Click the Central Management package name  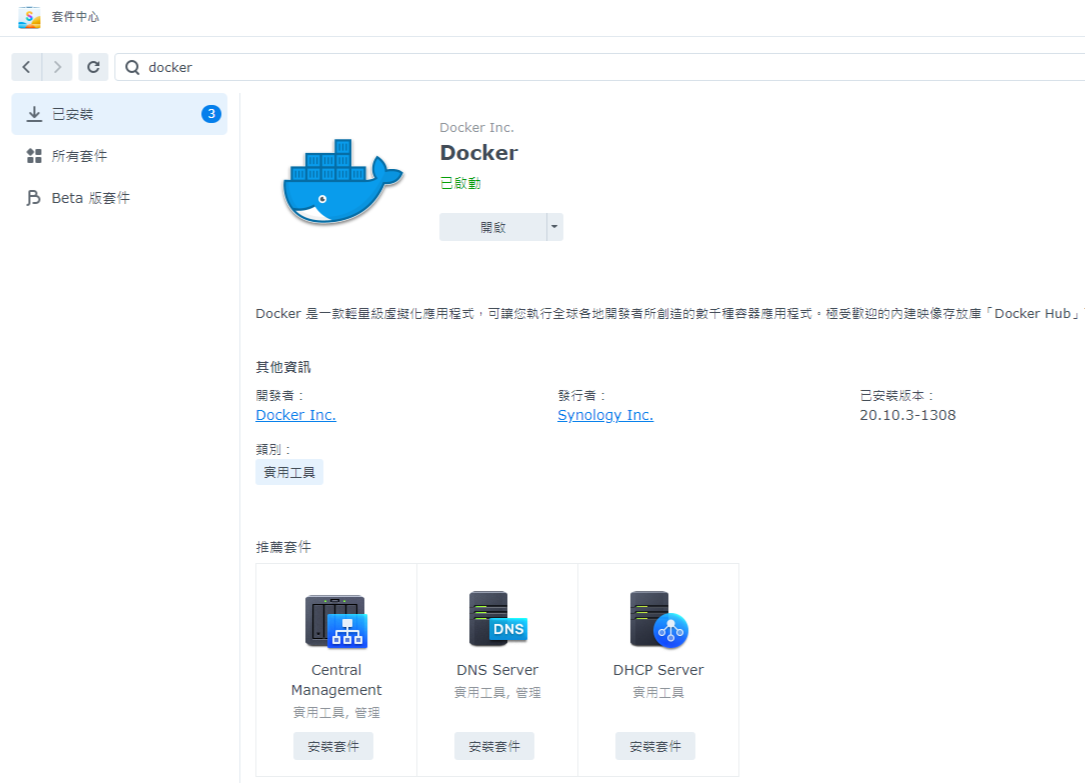coord(336,680)
